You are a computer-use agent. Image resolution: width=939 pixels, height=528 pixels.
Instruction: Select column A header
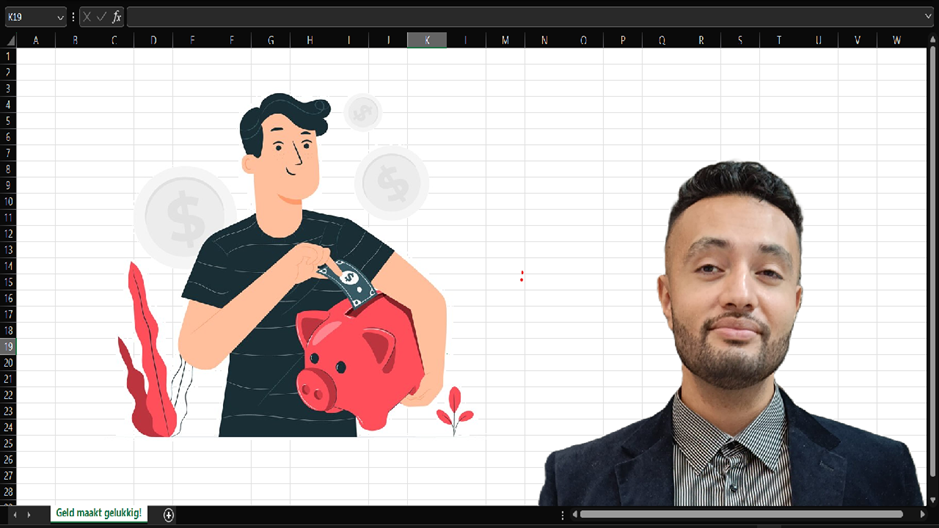(x=36, y=40)
